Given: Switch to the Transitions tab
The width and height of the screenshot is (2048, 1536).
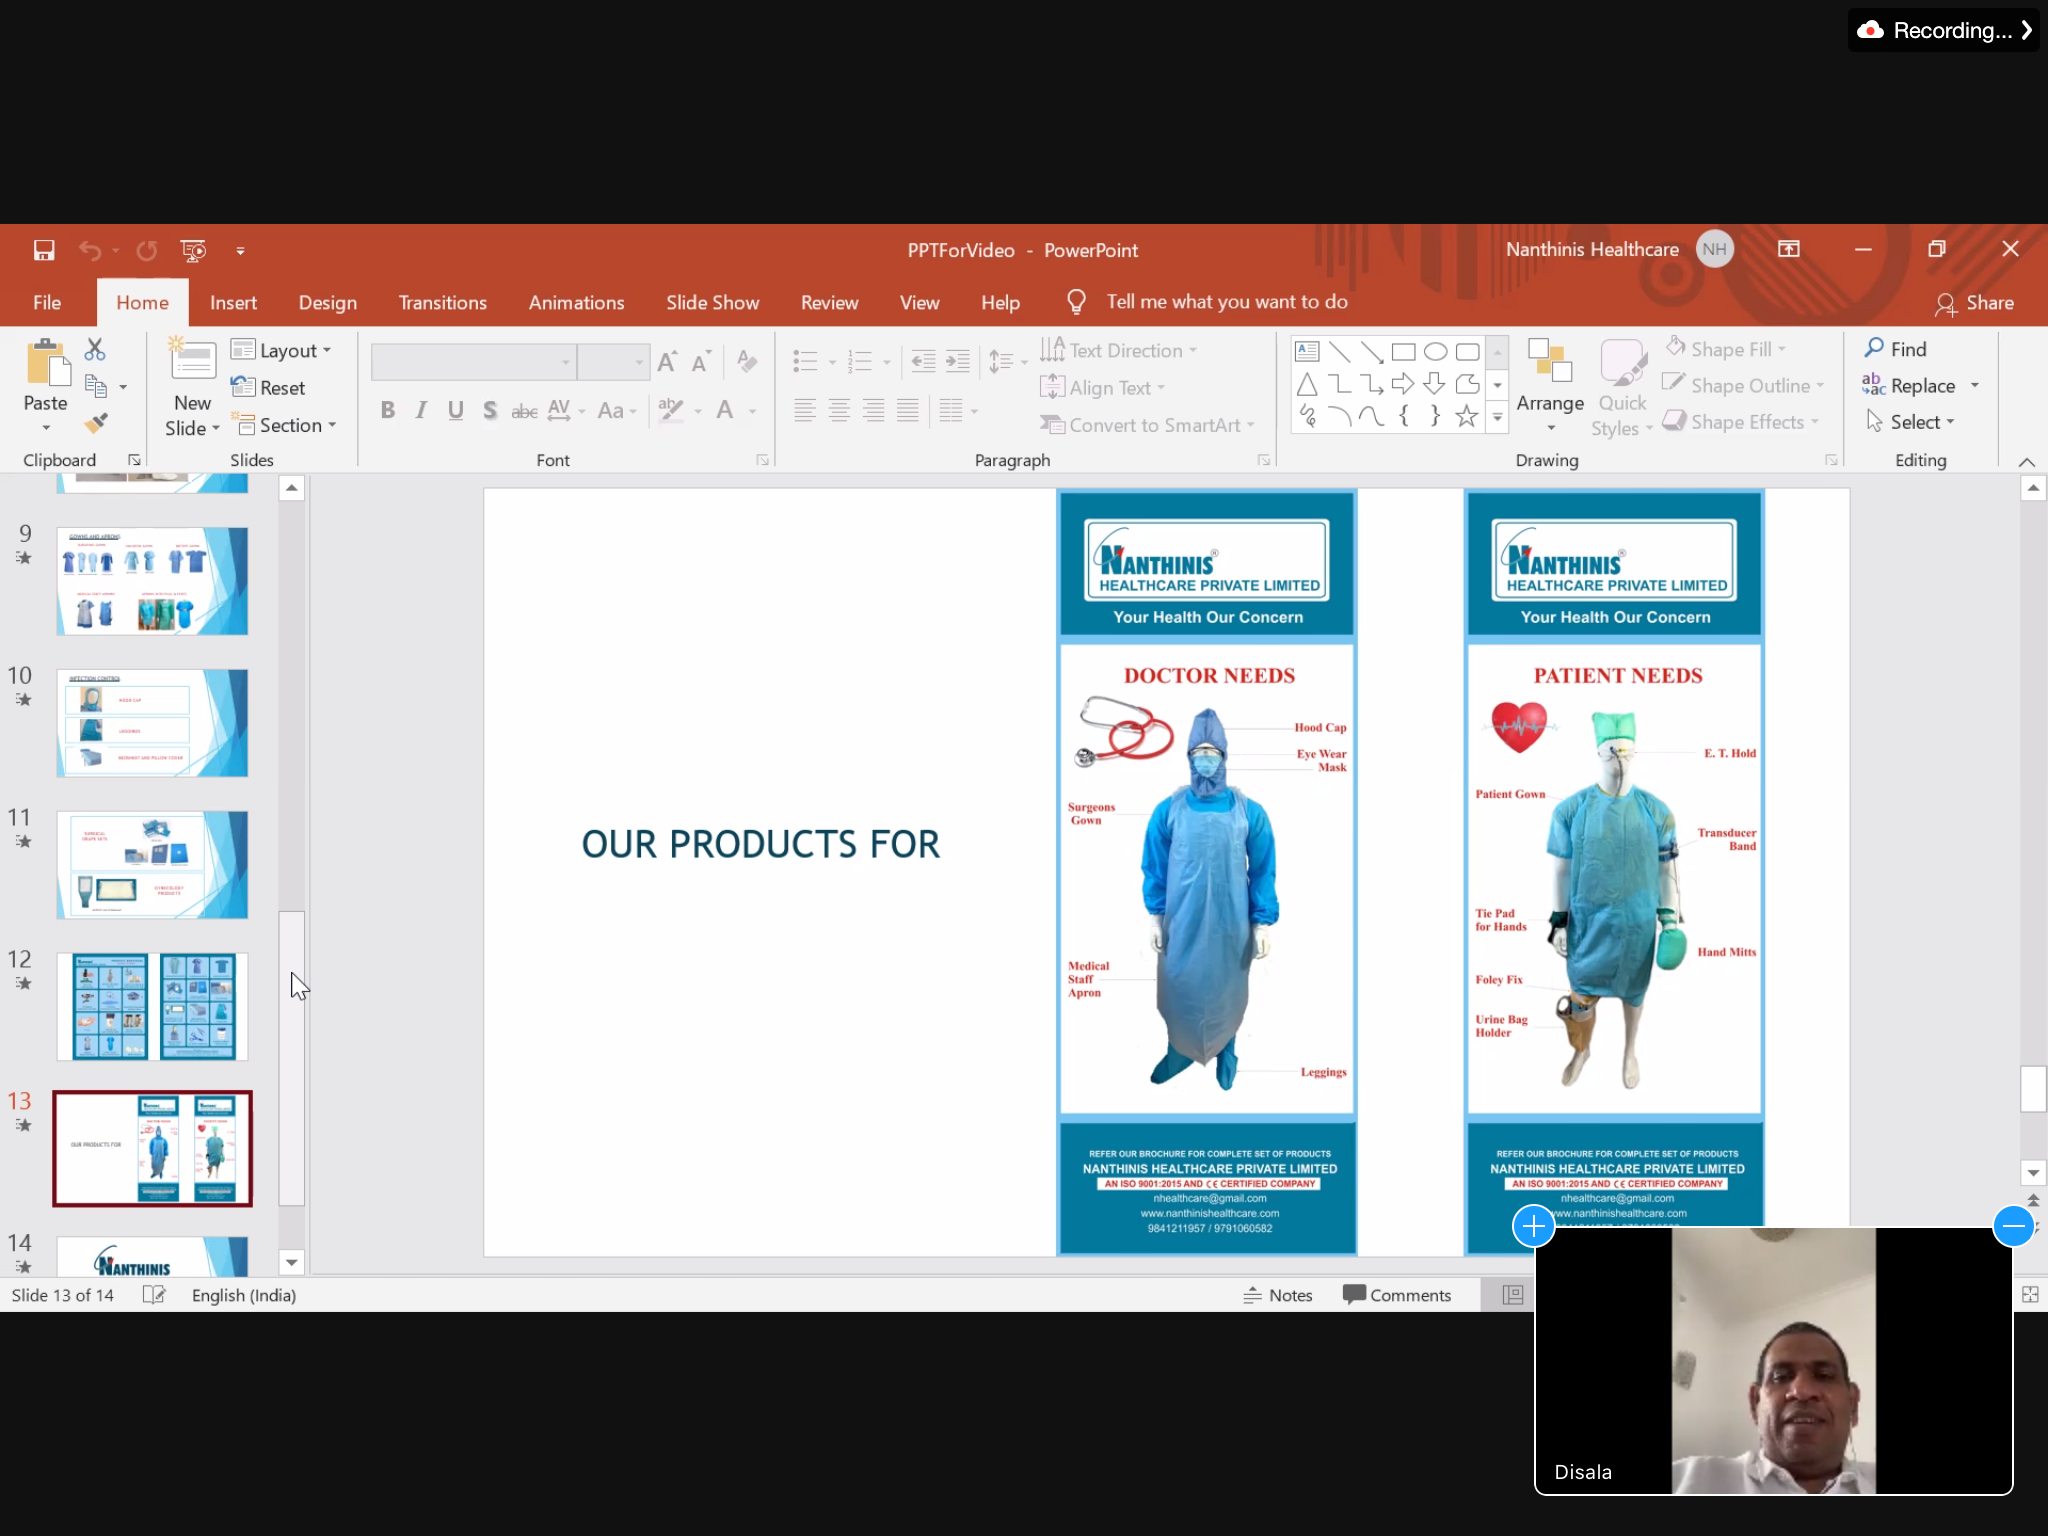Looking at the screenshot, I should pos(443,302).
